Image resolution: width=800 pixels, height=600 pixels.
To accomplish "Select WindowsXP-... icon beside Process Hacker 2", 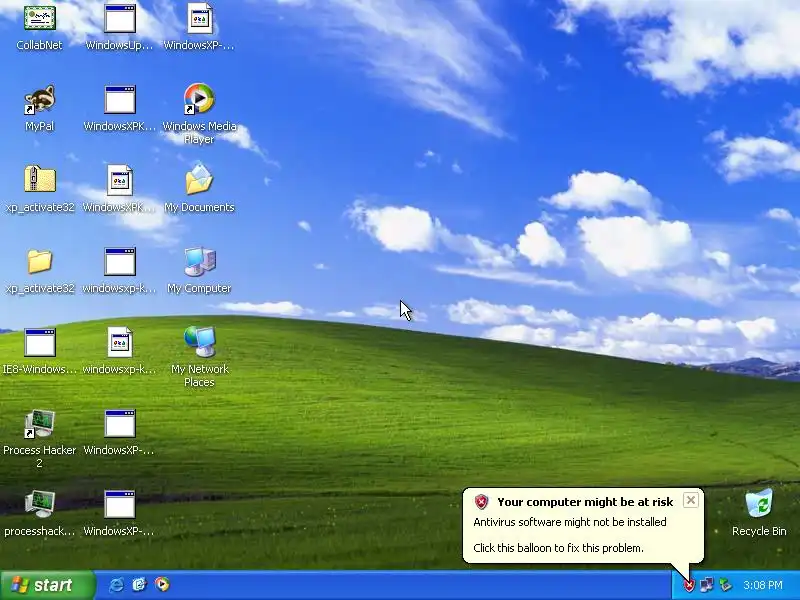I will pyautogui.click(x=119, y=423).
